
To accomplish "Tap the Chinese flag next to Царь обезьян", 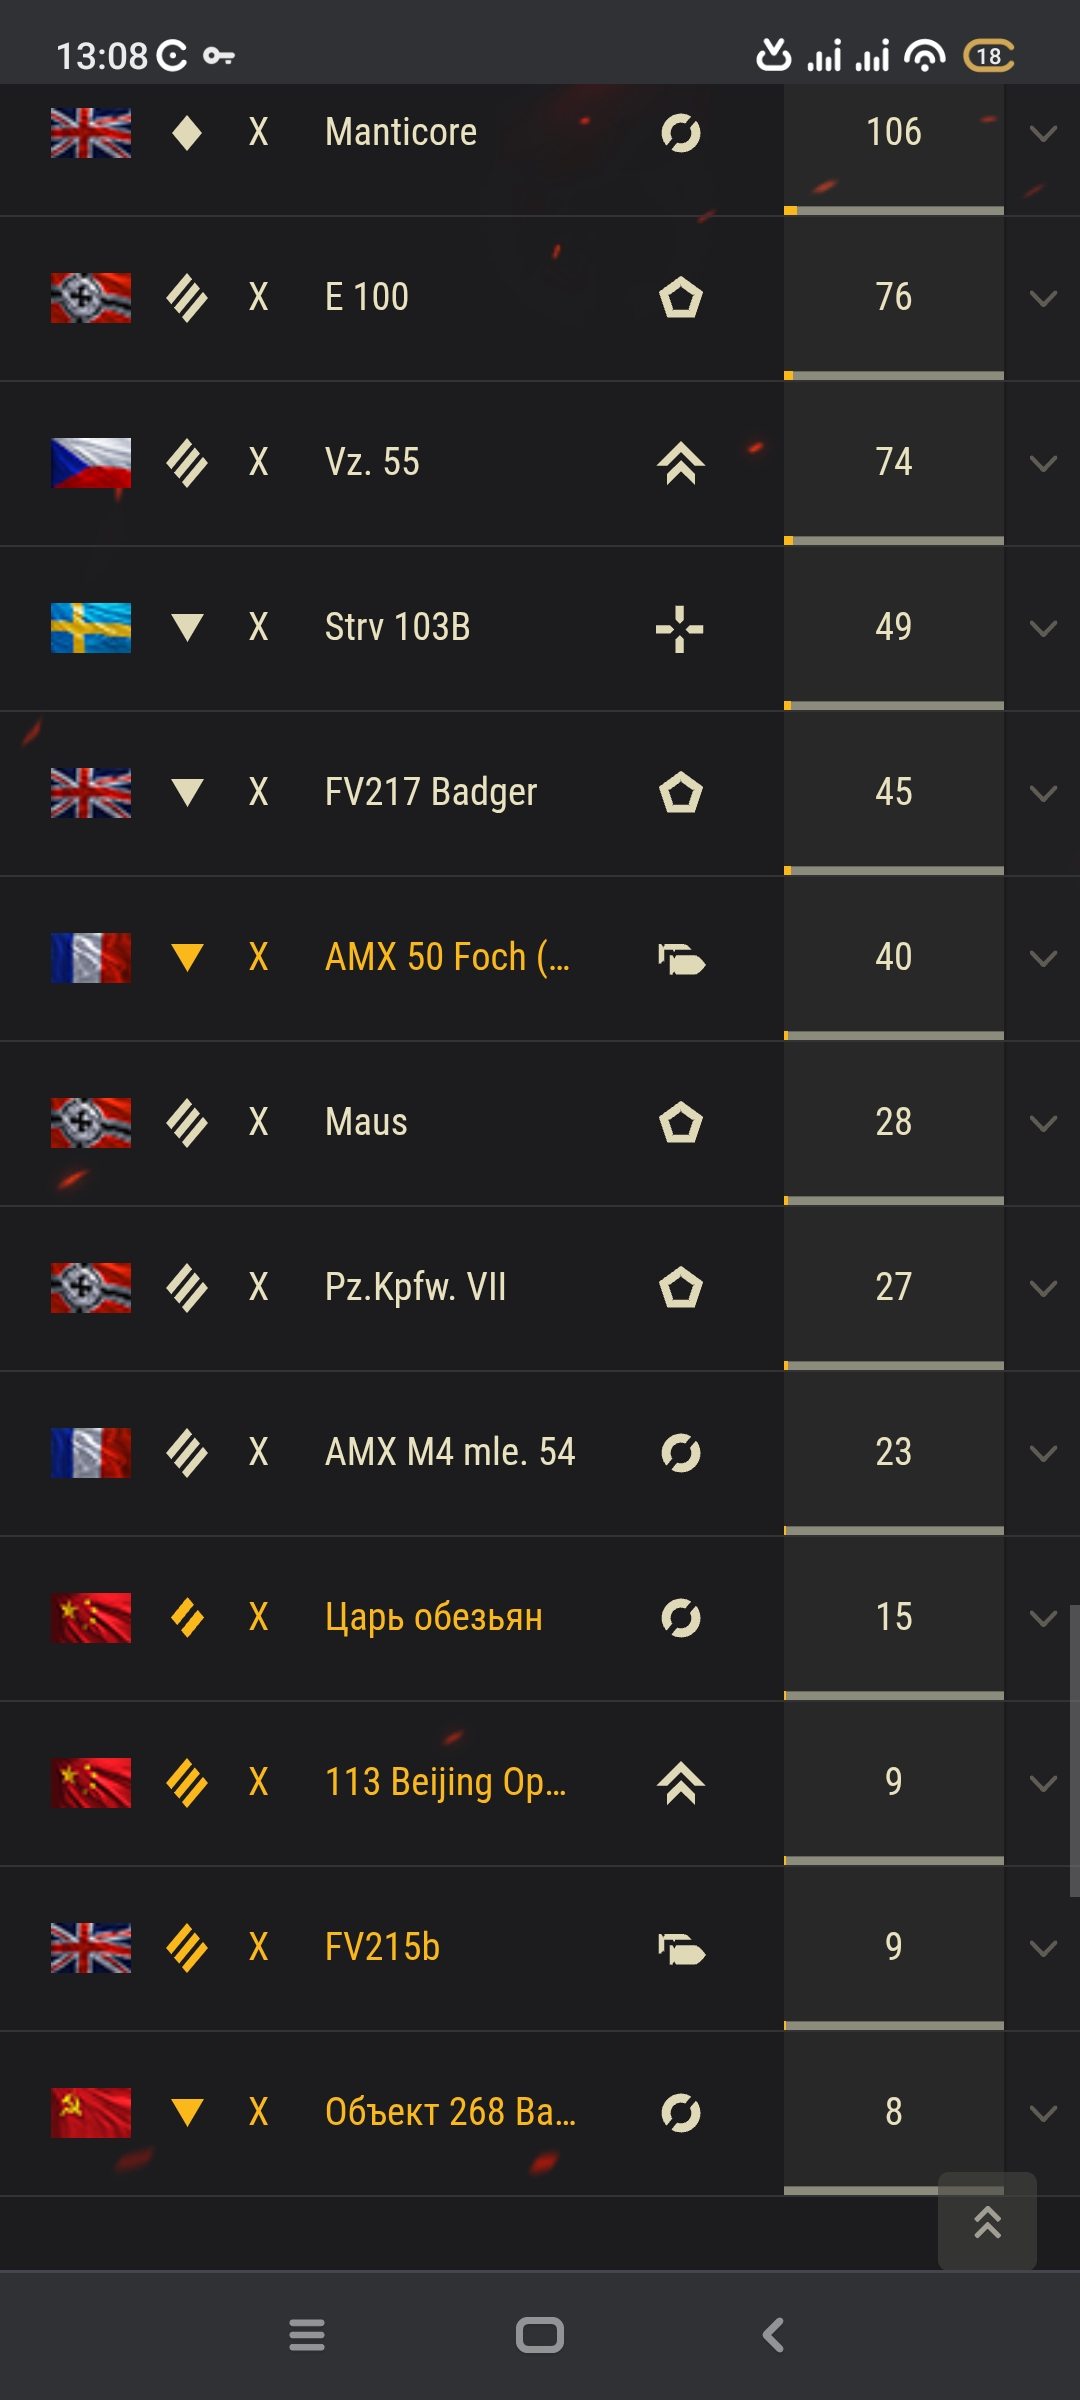I will click(91, 1618).
